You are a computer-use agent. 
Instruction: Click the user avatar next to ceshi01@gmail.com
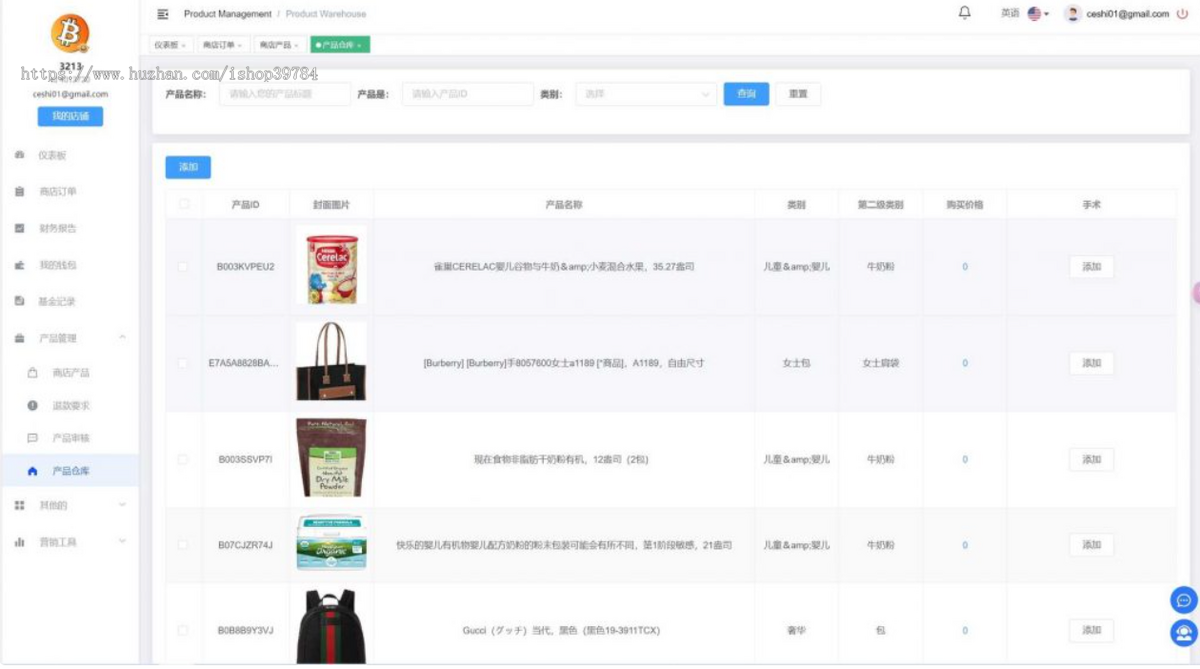[x=1073, y=14]
